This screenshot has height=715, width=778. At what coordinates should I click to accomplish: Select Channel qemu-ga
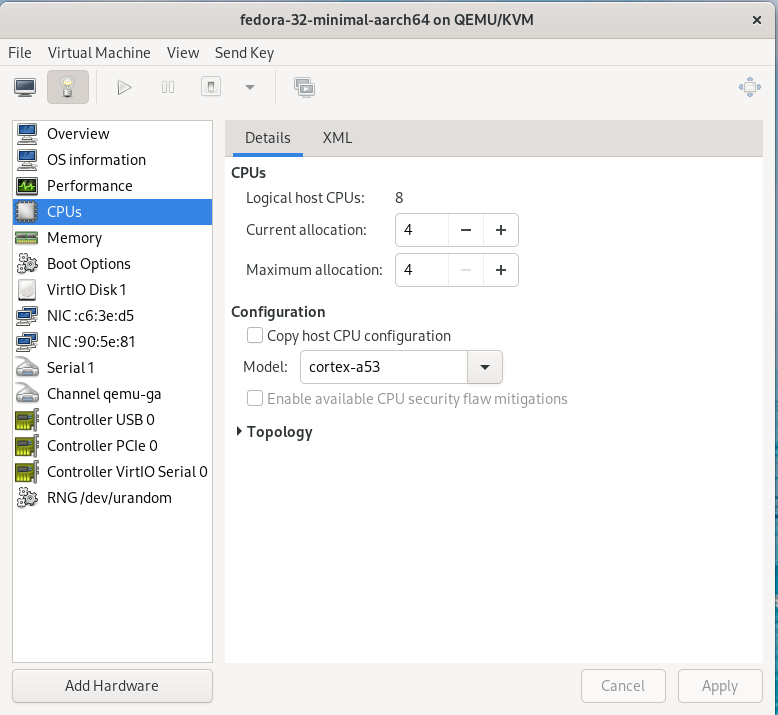coord(113,393)
